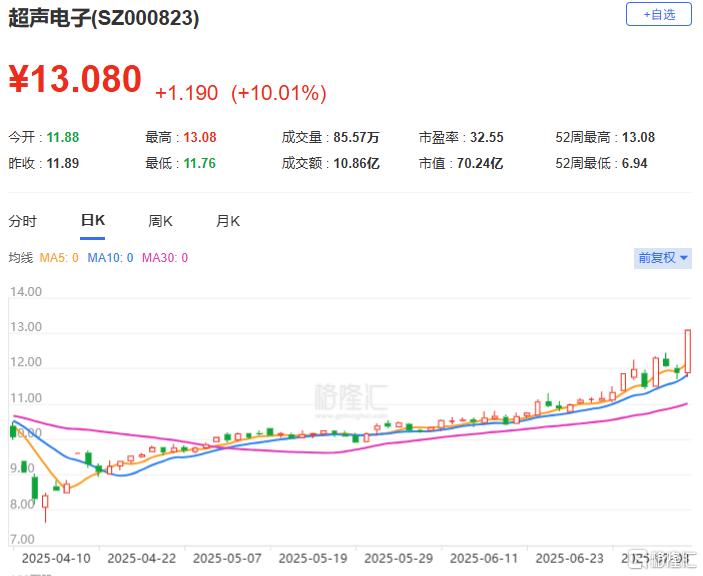
Task: Switch to the 月K monthly tab
Action: click(x=228, y=221)
